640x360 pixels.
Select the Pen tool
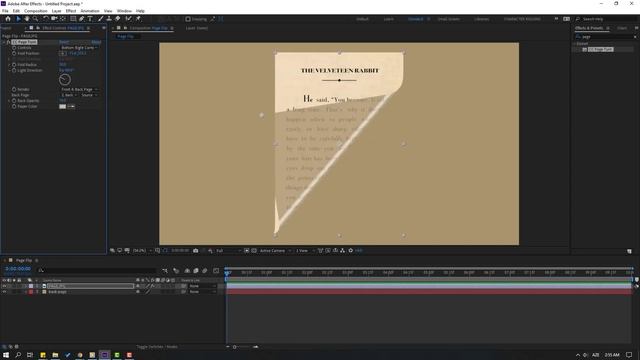(82, 19)
